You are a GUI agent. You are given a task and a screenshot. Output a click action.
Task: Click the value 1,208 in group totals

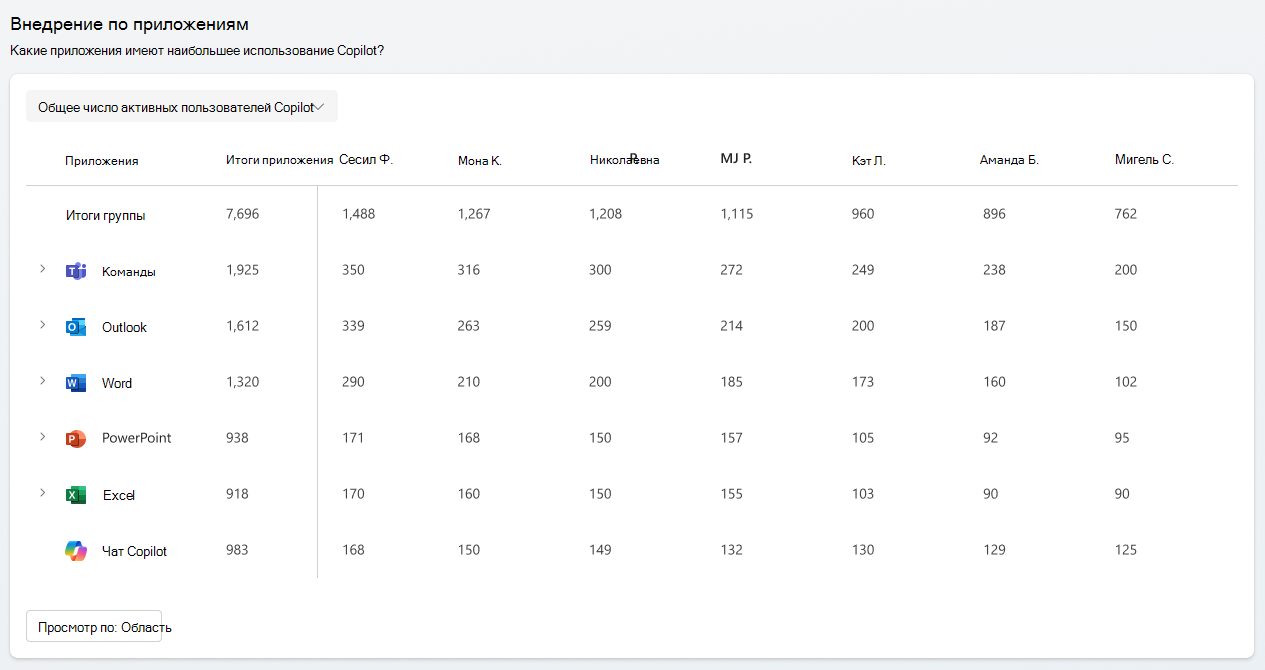click(x=605, y=214)
